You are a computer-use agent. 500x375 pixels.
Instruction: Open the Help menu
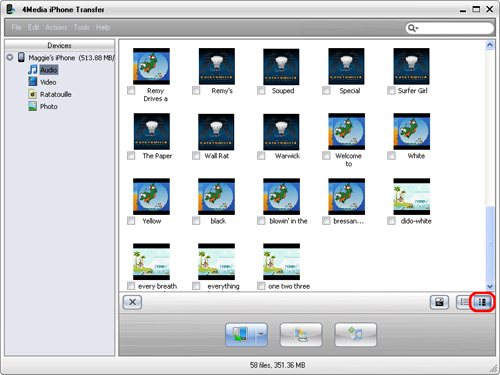[x=103, y=27]
